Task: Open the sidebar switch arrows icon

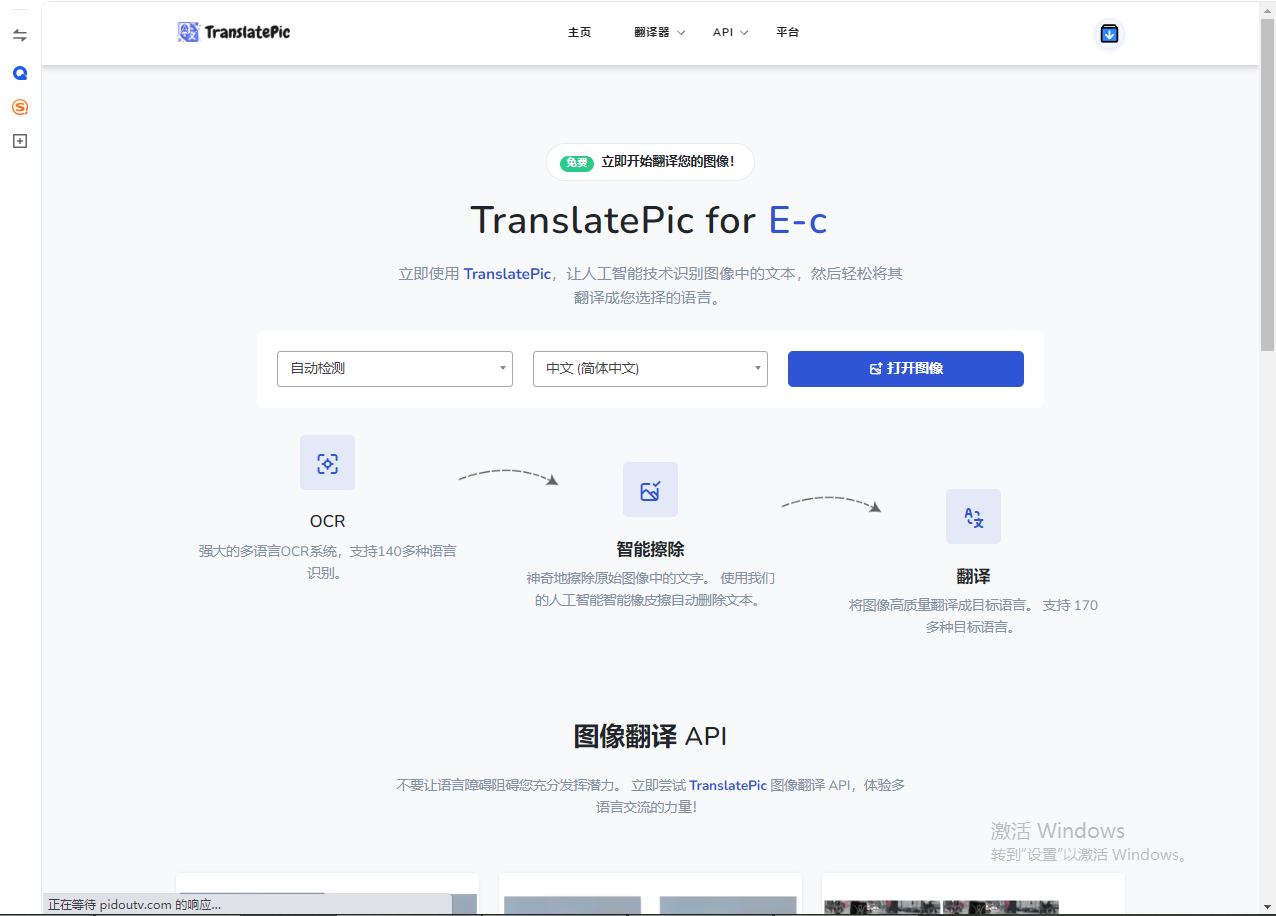Action: point(20,35)
